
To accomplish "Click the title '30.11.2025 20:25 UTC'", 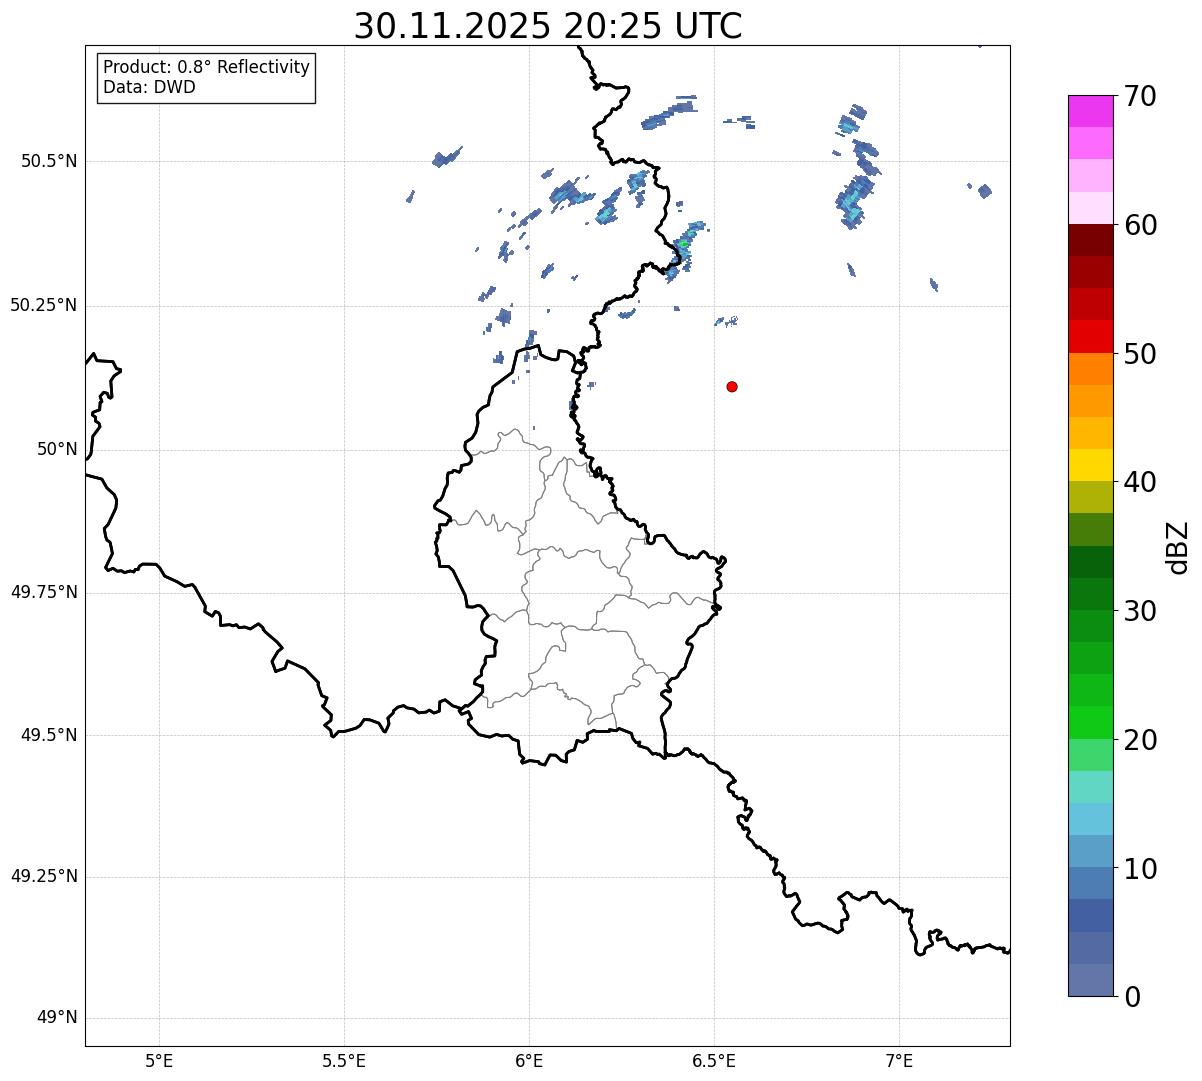I will click(x=548, y=26).
